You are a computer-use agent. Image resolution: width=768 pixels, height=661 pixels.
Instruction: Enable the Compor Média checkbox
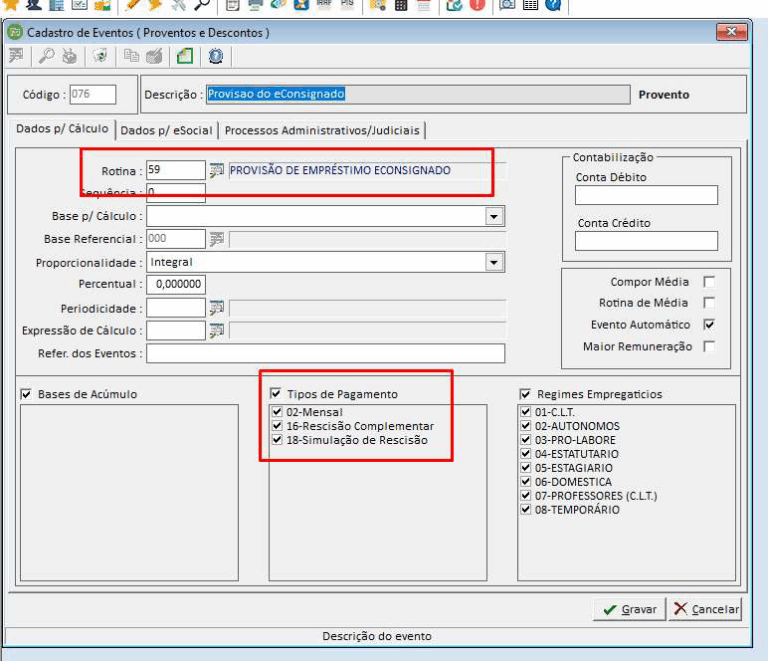click(709, 282)
